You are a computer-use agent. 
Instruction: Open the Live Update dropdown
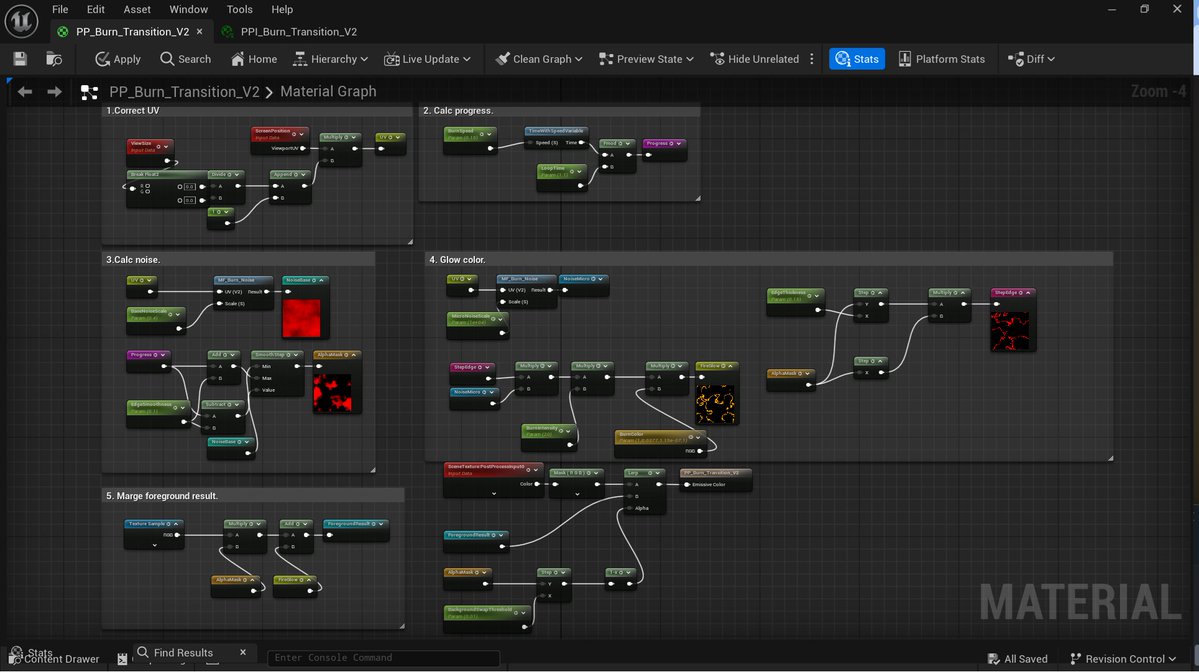pos(427,59)
